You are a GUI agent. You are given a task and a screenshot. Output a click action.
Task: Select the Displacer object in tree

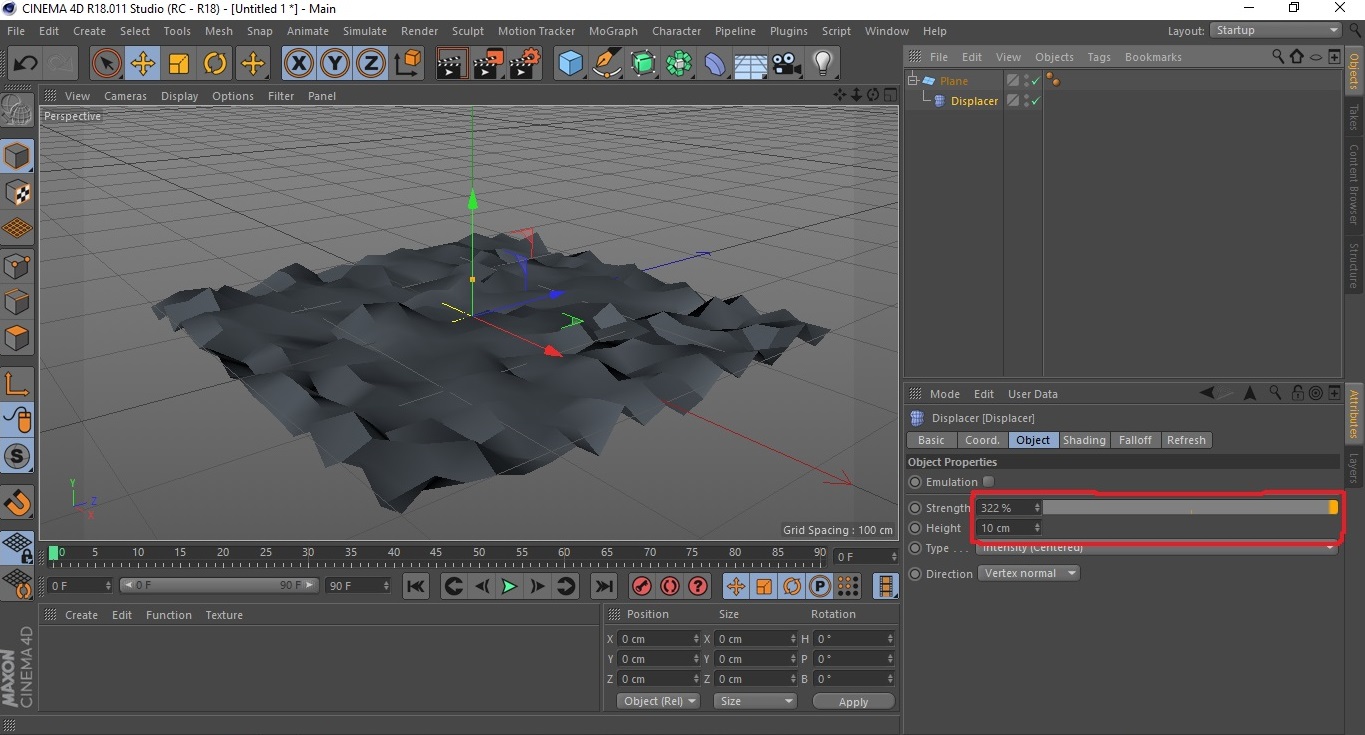click(x=974, y=101)
